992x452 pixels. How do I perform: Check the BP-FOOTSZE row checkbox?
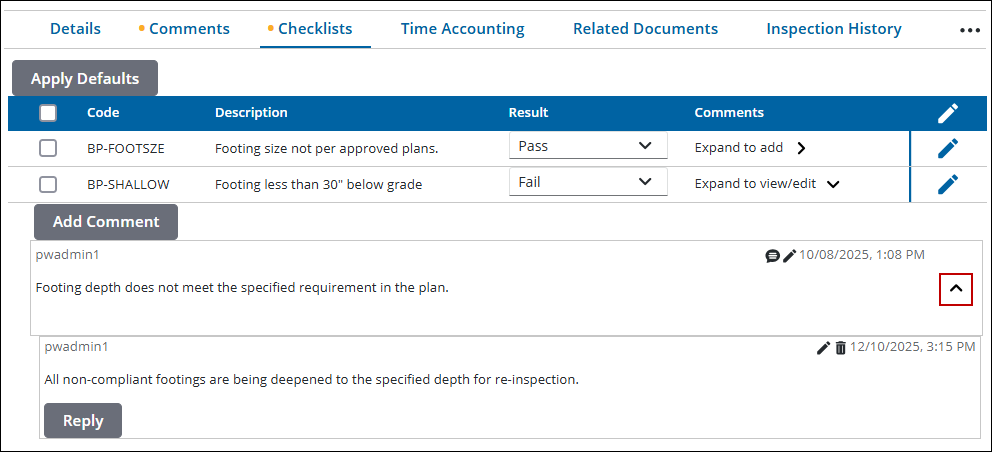click(48, 148)
